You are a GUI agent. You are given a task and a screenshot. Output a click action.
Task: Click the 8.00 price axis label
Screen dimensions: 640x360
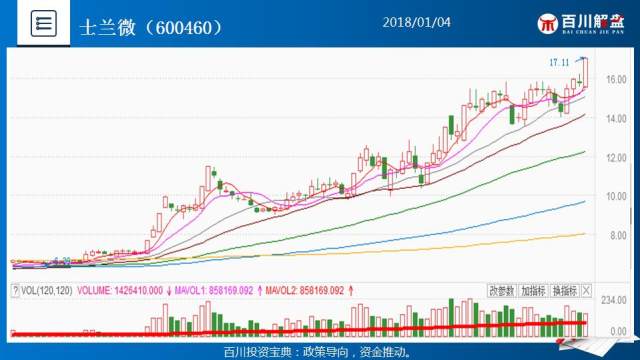(618, 236)
